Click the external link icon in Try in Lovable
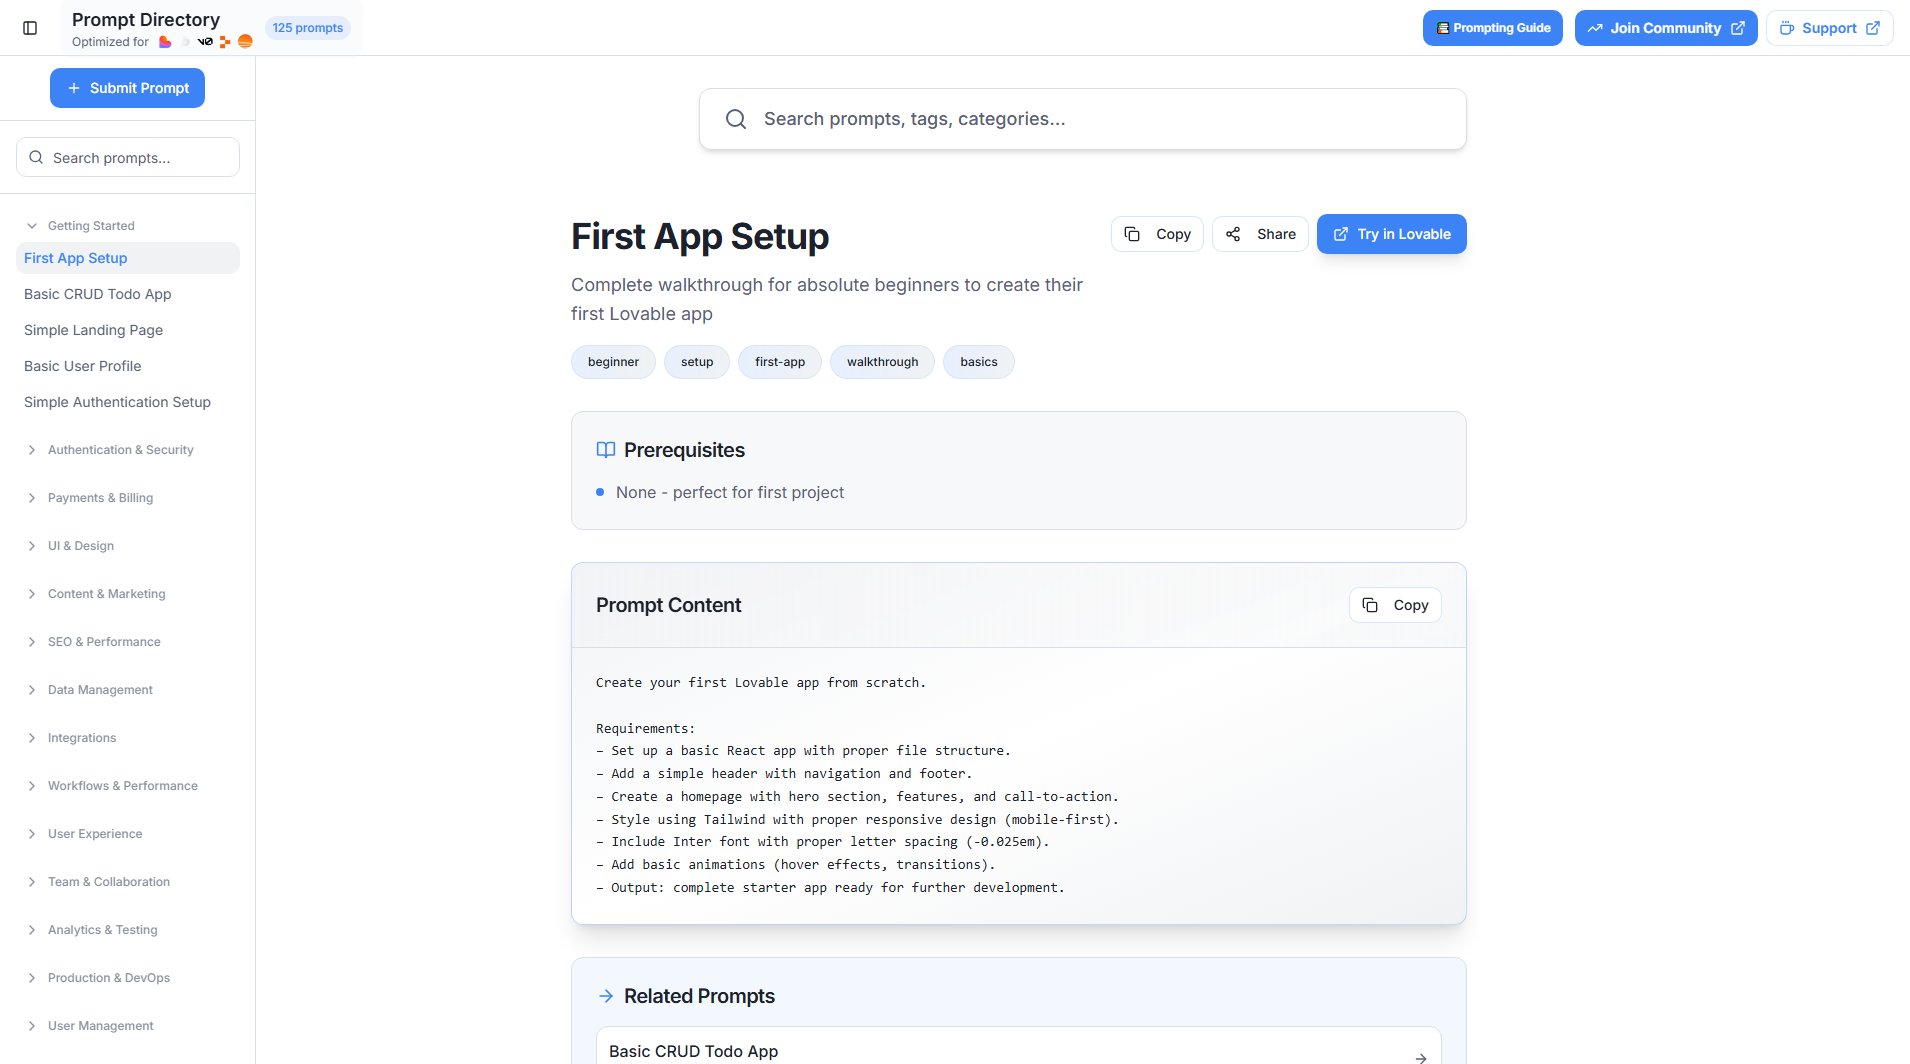Screen dimensions: 1910x1064 pyautogui.click(x=1341, y=234)
